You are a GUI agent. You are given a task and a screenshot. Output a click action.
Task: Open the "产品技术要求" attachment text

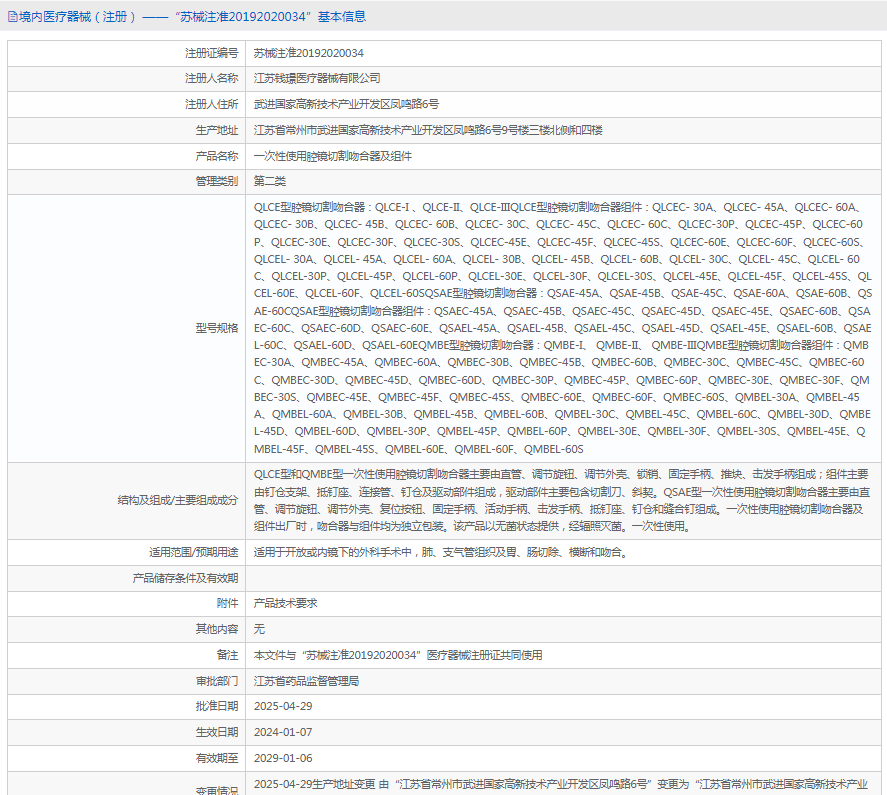[x=285, y=604]
